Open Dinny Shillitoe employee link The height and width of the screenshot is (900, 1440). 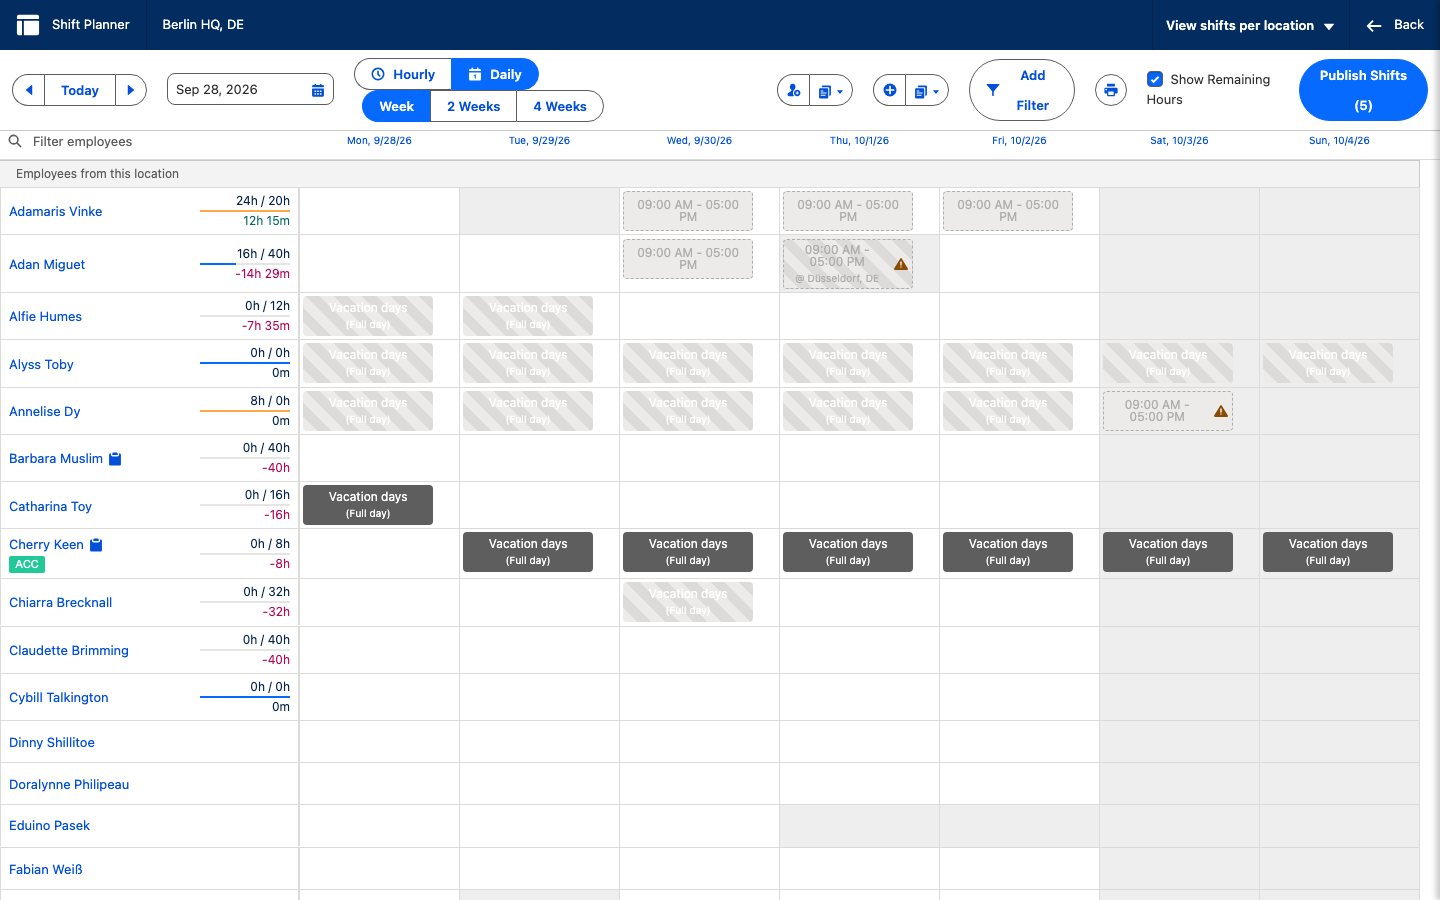[x=52, y=742]
